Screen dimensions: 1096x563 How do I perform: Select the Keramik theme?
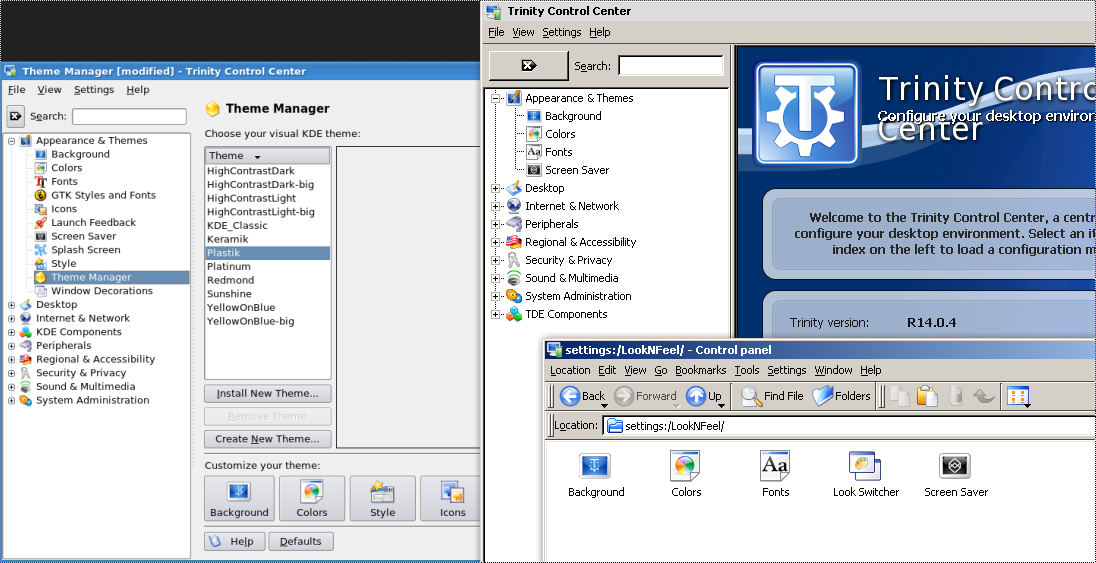[268, 239]
